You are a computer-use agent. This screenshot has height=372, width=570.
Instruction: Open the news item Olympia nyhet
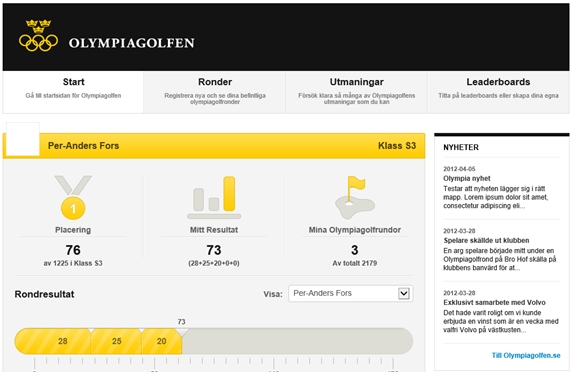click(x=467, y=179)
